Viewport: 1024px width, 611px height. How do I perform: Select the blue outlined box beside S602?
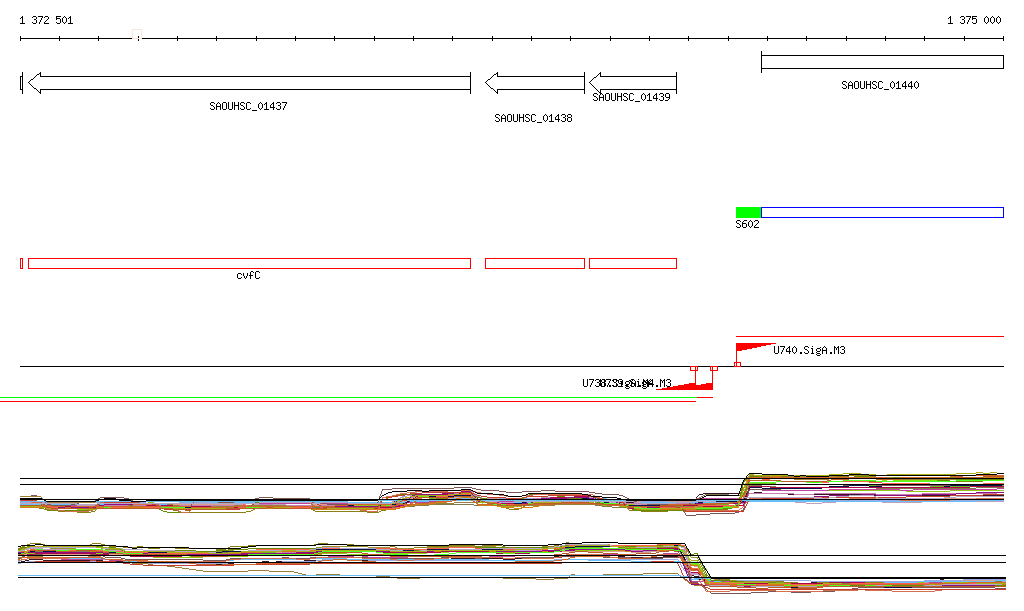point(882,212)
